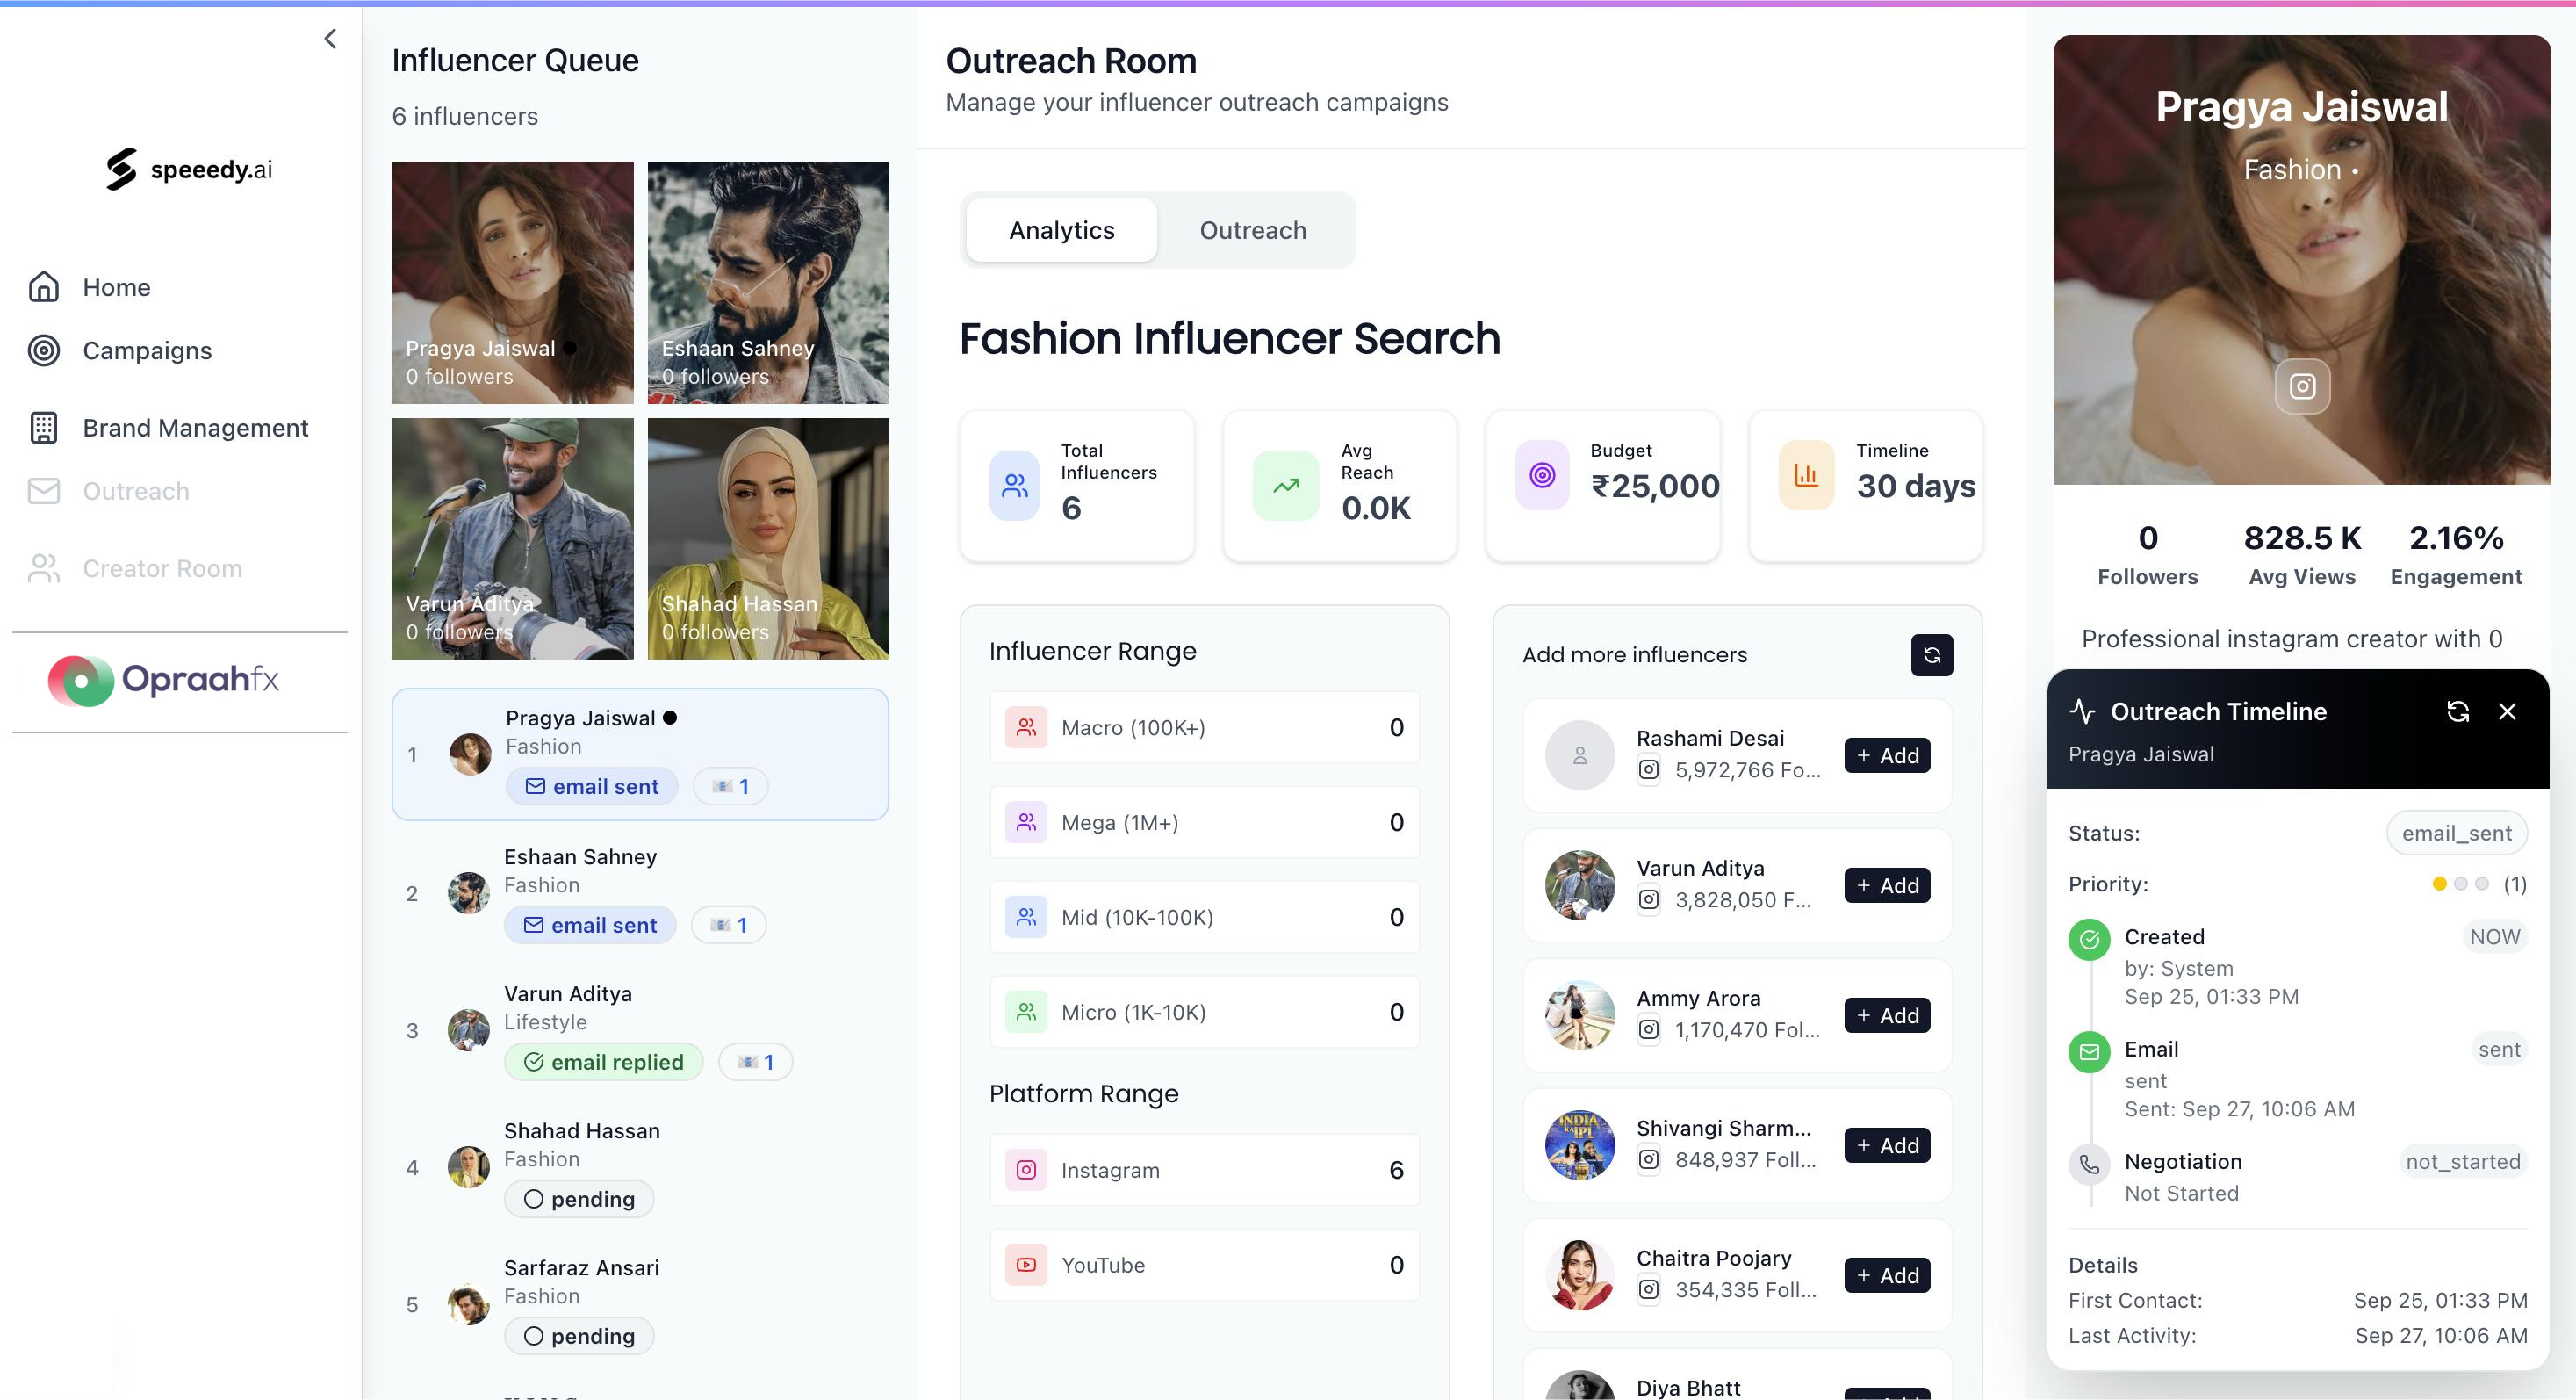
Task: Go to Brand Management in sidebar
Action: 195,428
